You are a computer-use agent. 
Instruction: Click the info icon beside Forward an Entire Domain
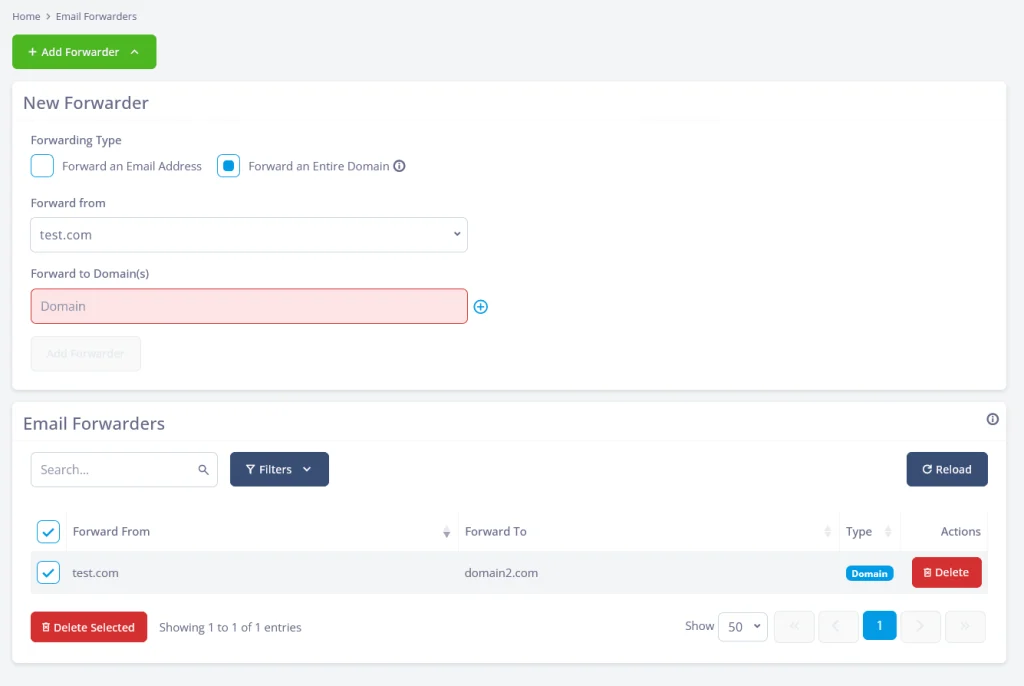pos(399,166)
